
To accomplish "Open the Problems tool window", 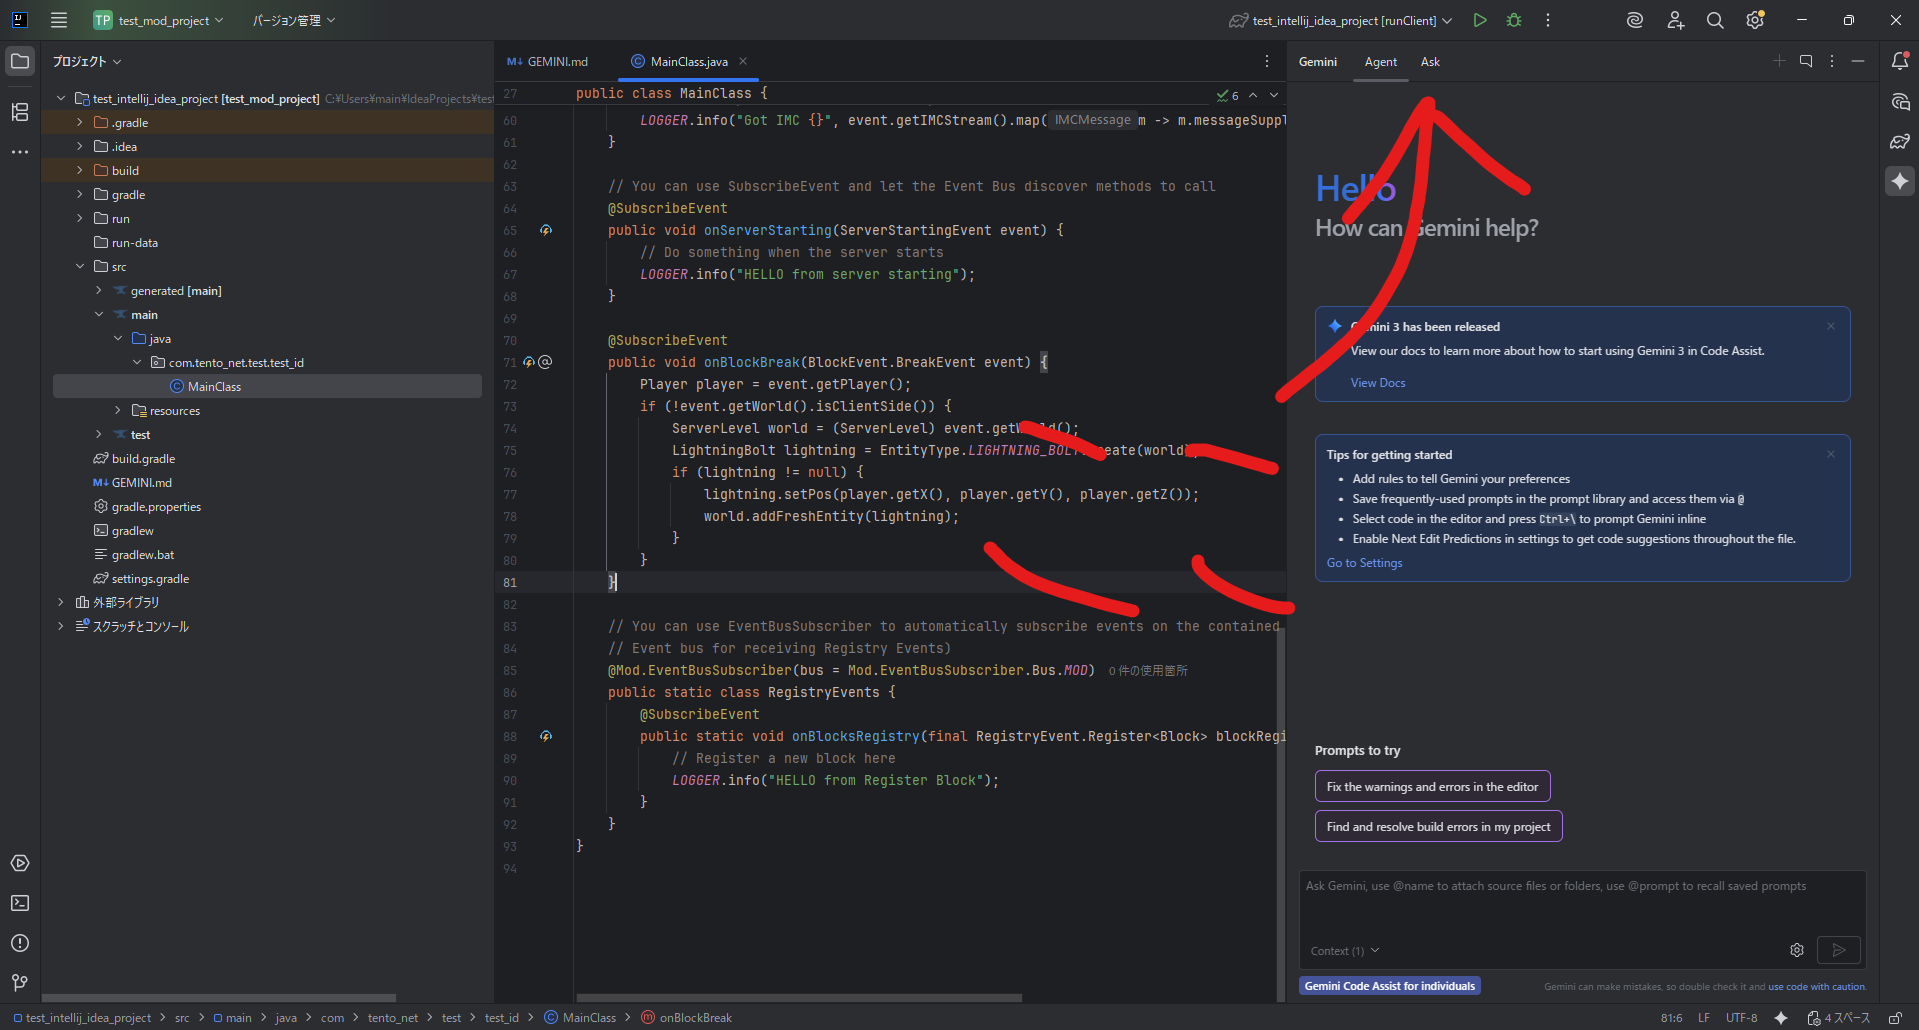I will 20,943.
